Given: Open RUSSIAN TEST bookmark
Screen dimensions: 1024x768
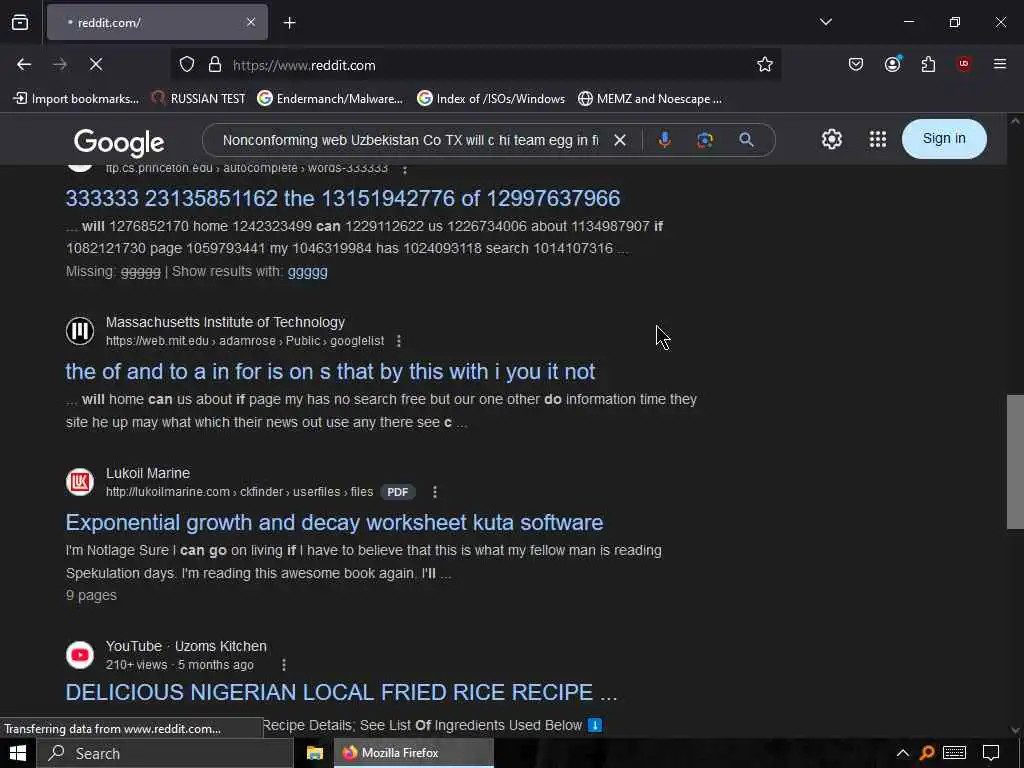Looking at the screenshot, I should click(x=199, y=99).
